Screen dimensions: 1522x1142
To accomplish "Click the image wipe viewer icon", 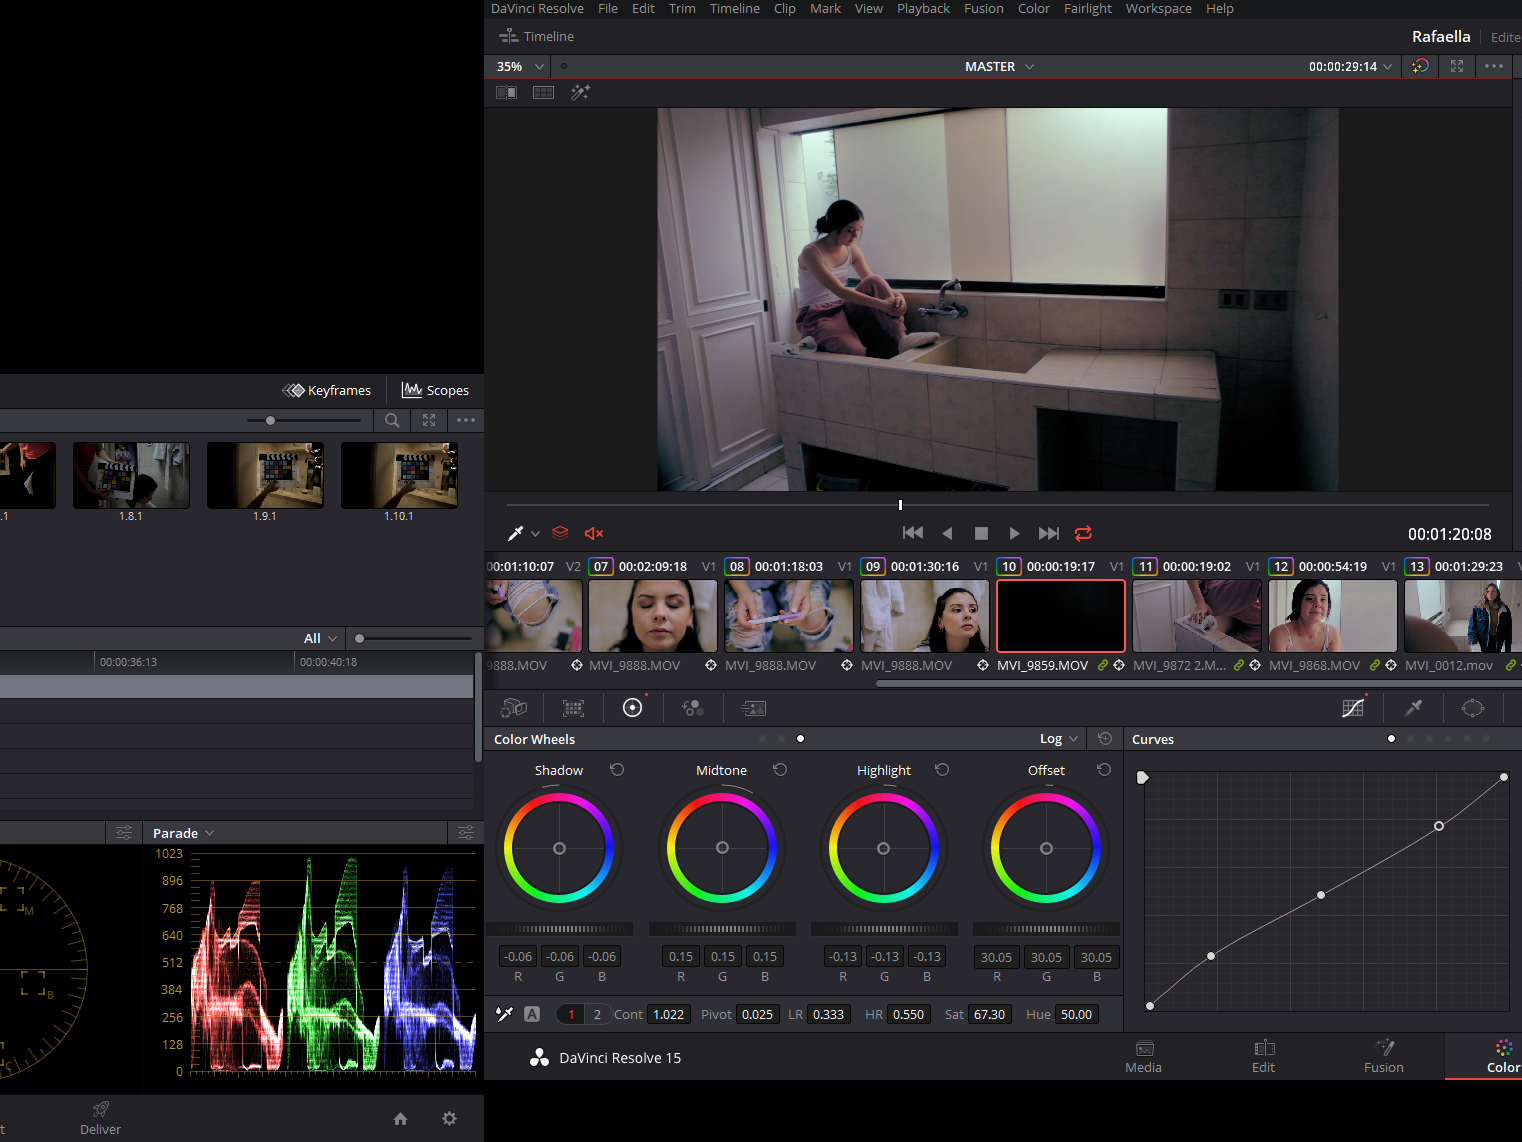I will 507,92.
